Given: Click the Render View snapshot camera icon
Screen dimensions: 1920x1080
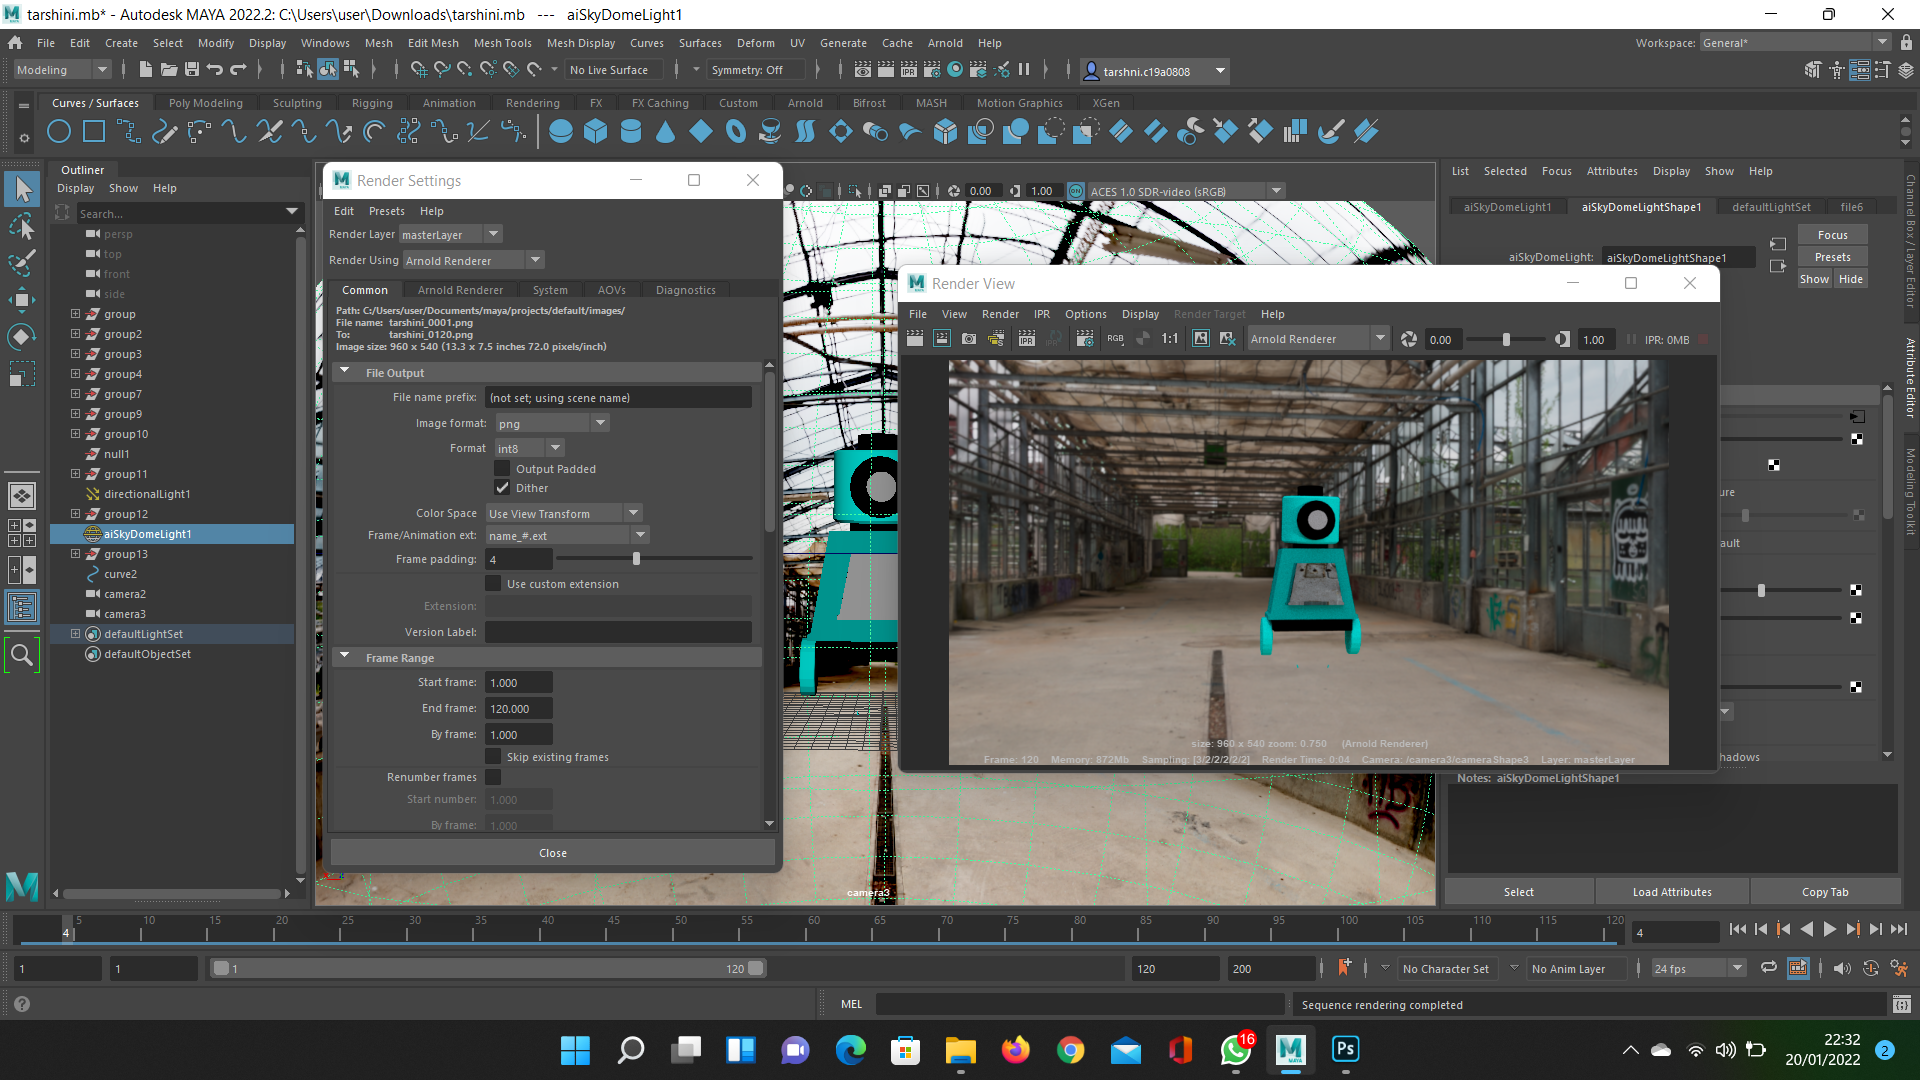Looking at the screenshot, I should tap(969, 339).
